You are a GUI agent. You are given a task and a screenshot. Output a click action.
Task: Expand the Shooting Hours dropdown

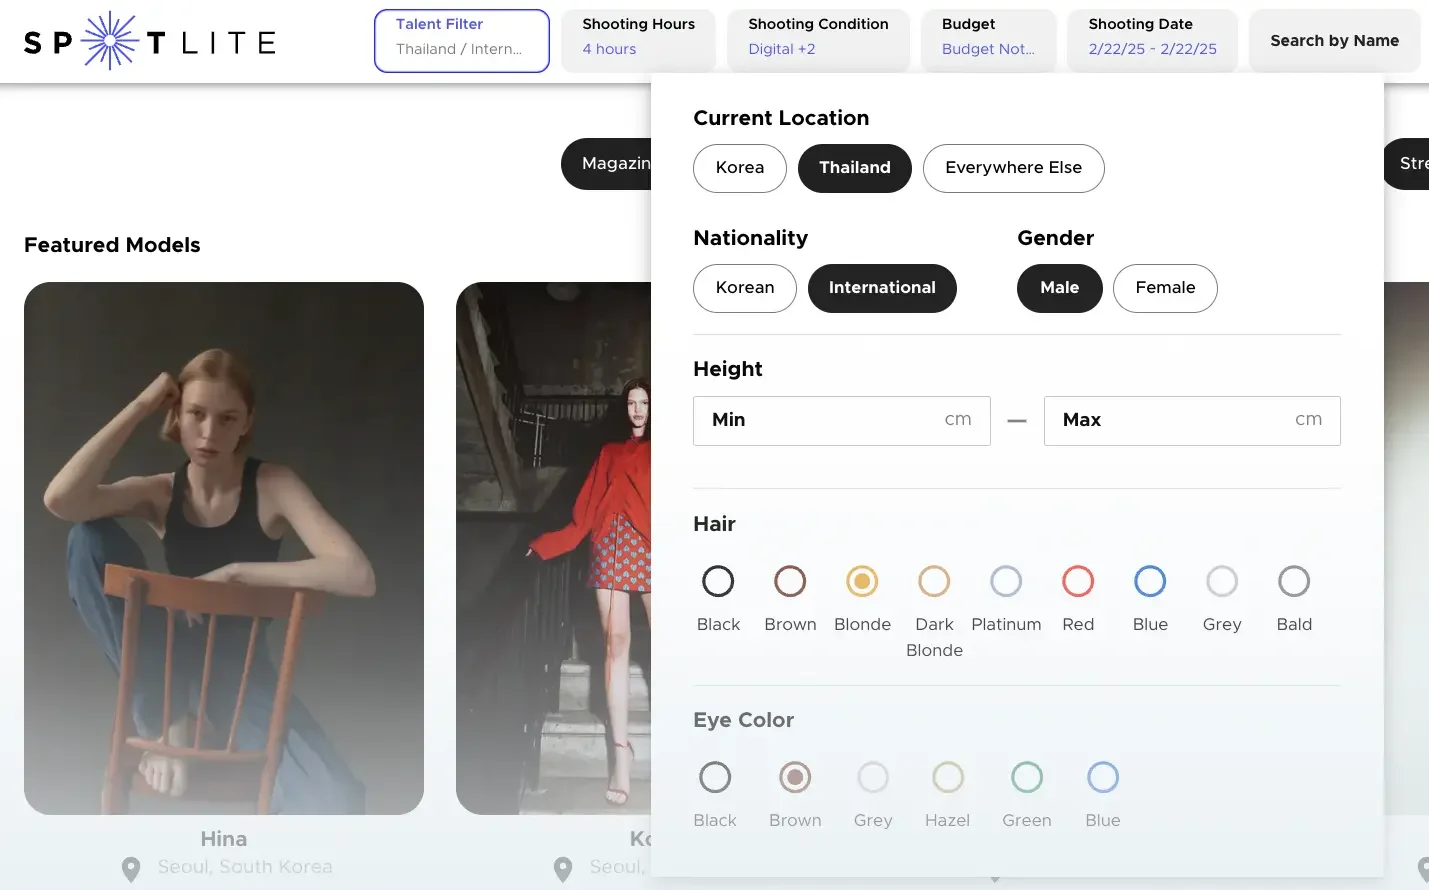(638, 41)
